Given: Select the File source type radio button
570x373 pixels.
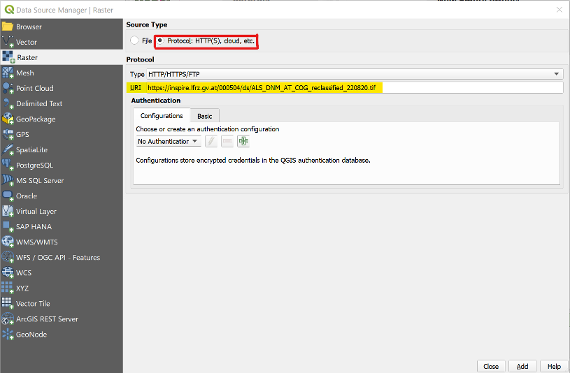Looking at the screenshot, I should [x=135, y=40].
